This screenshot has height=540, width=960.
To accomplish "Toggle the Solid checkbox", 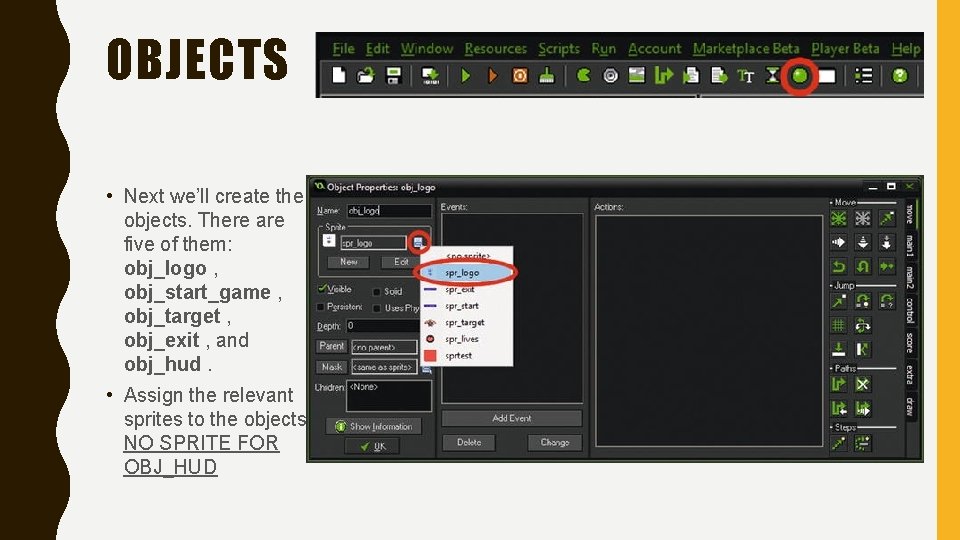I will tap(377, 291).
